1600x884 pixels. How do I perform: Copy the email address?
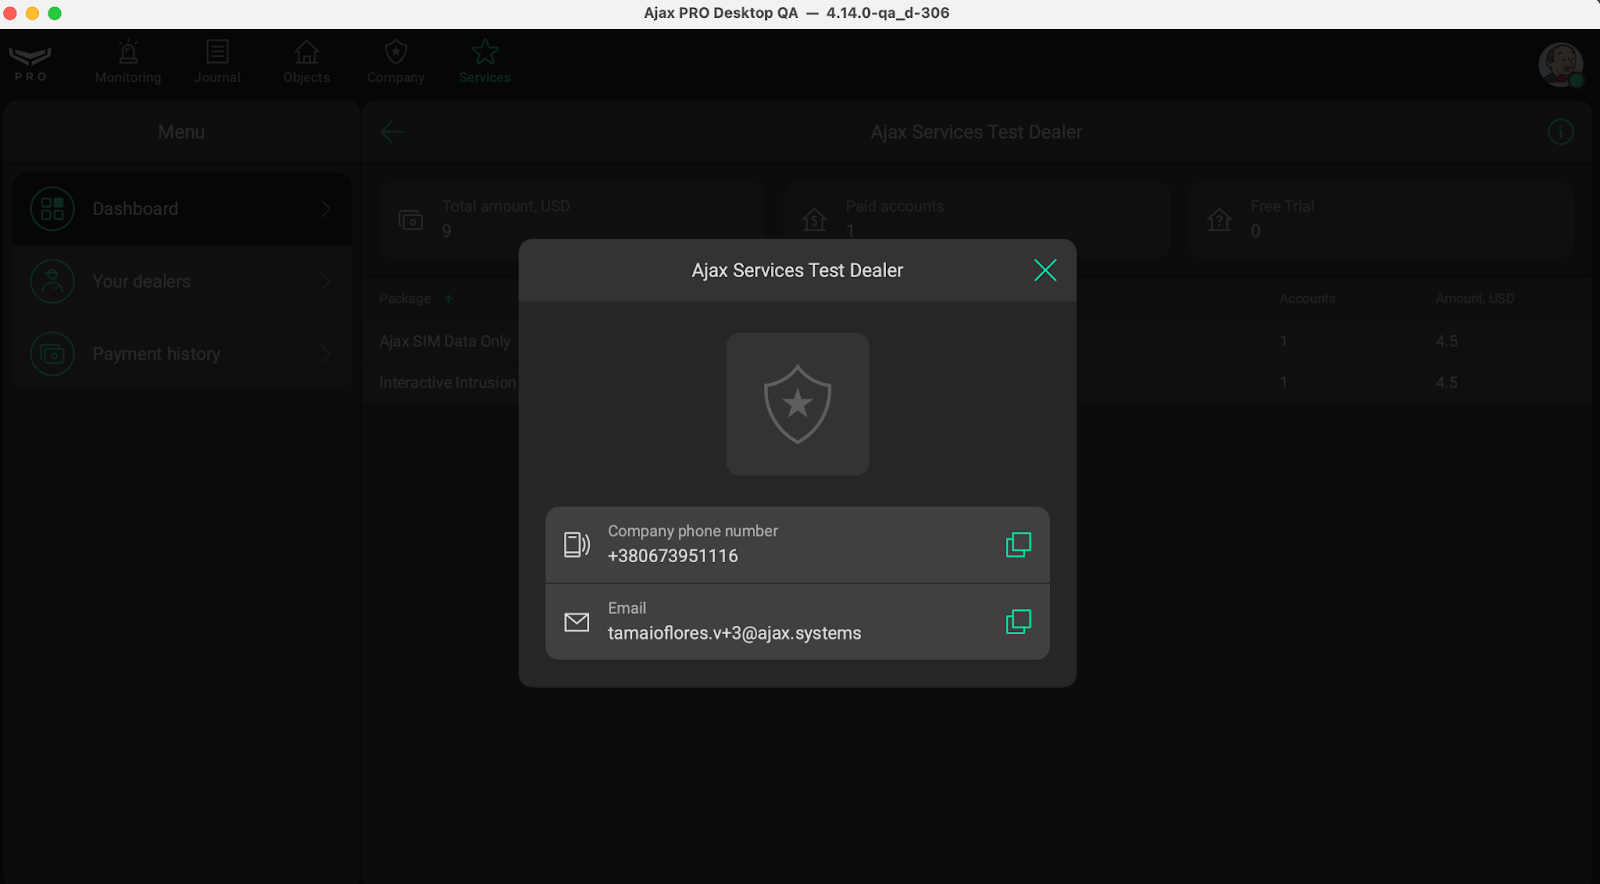pos(1018,622)
